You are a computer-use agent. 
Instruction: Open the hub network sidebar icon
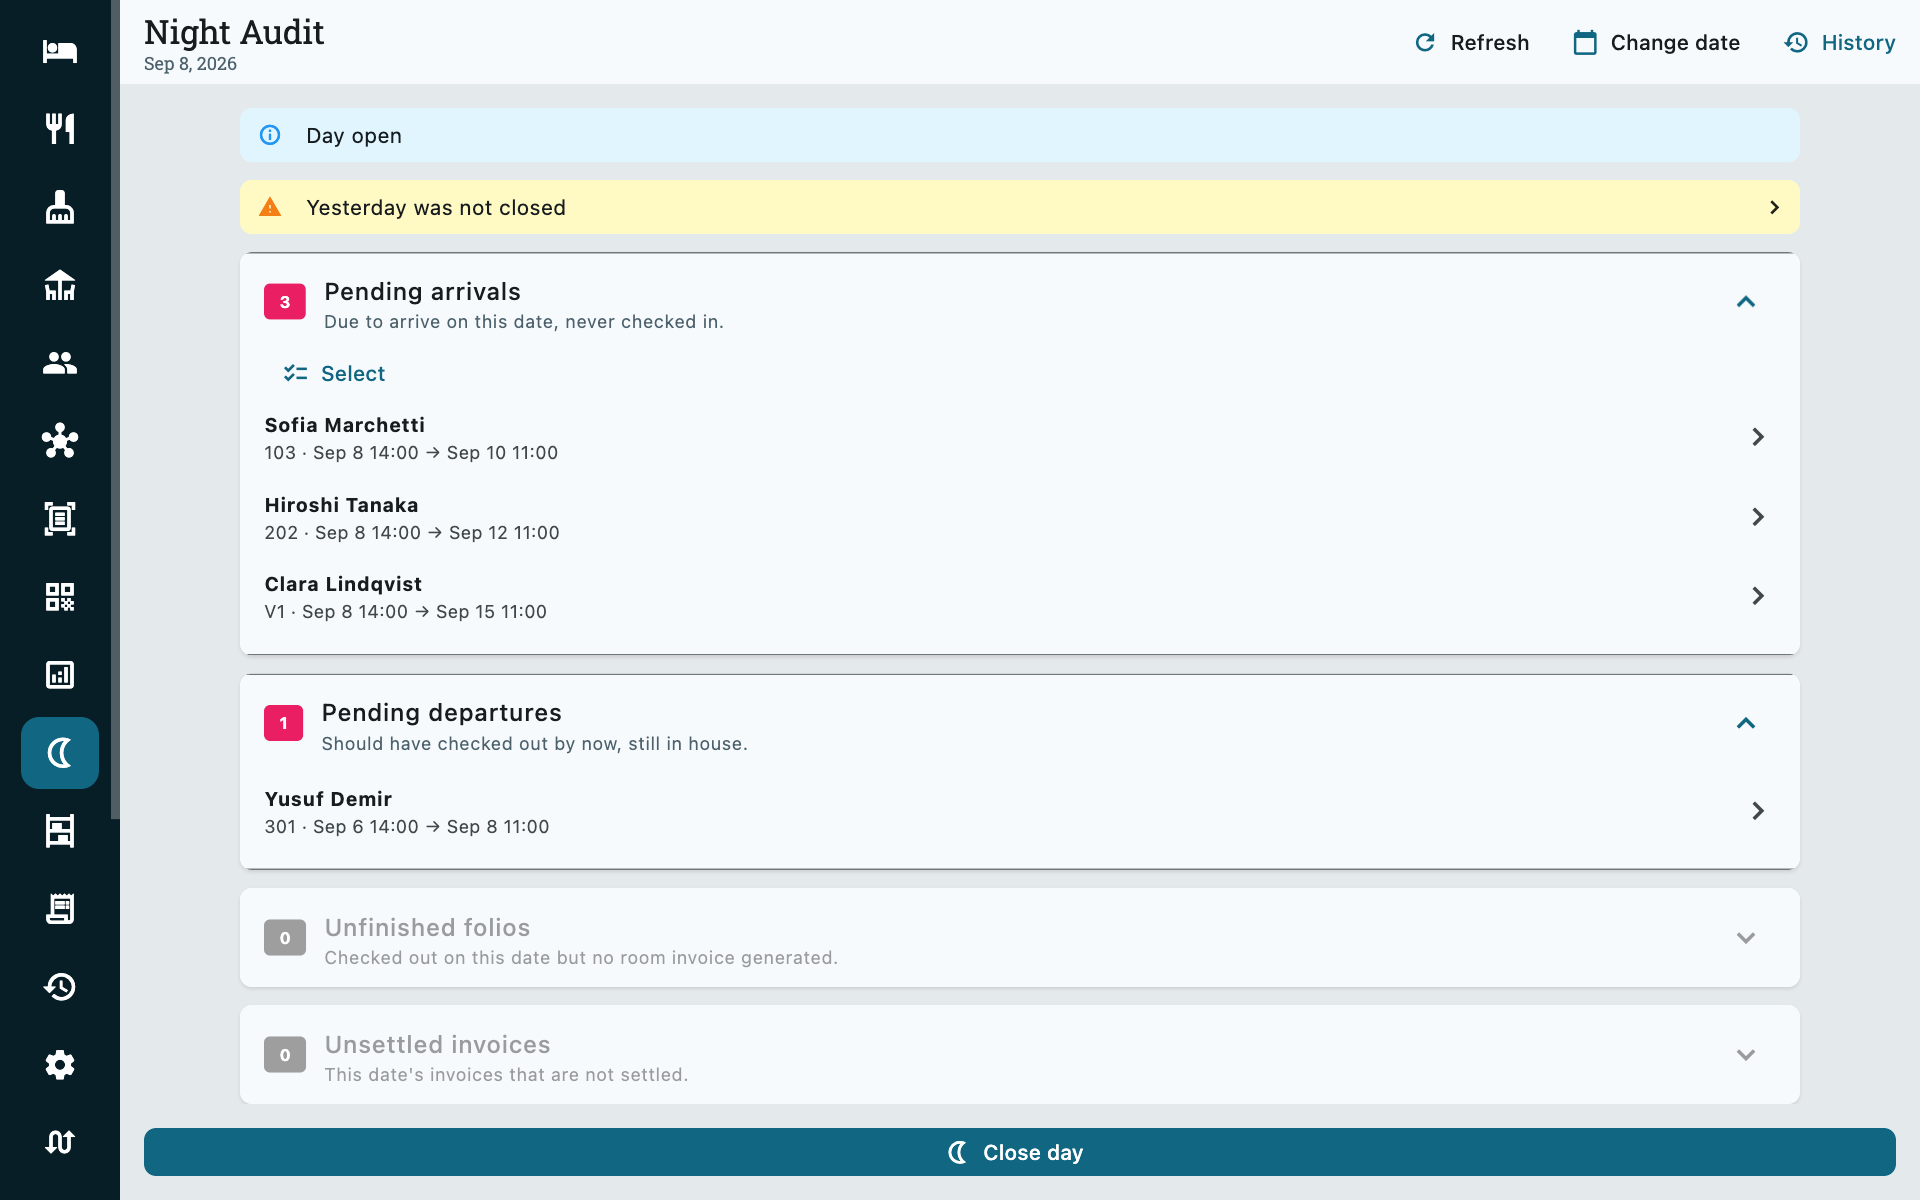[x=60, y=441]
